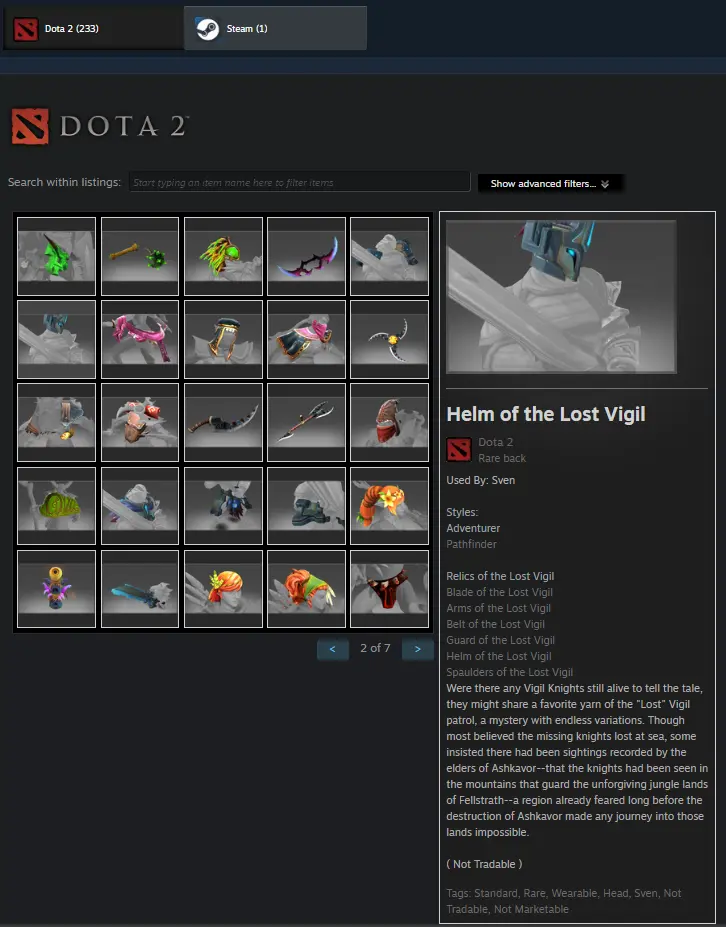Go to previous inventory page
Image resolution: width=726 pixels, height=927 pixels.
tap(332, 649)
